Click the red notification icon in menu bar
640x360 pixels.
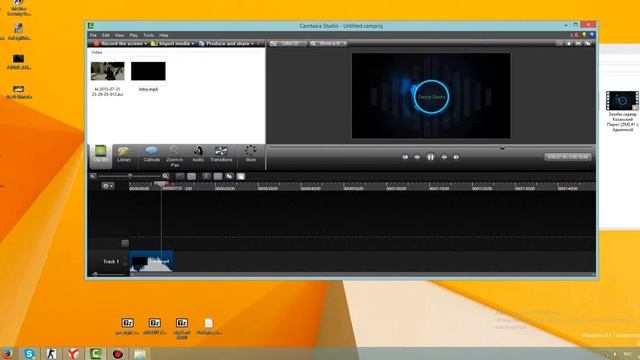576,35
